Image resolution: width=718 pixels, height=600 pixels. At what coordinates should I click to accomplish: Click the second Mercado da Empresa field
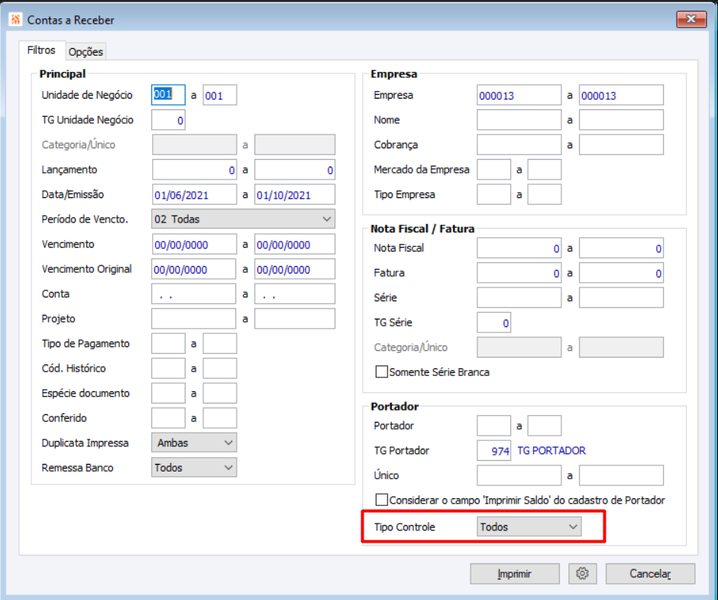(544, 169)
